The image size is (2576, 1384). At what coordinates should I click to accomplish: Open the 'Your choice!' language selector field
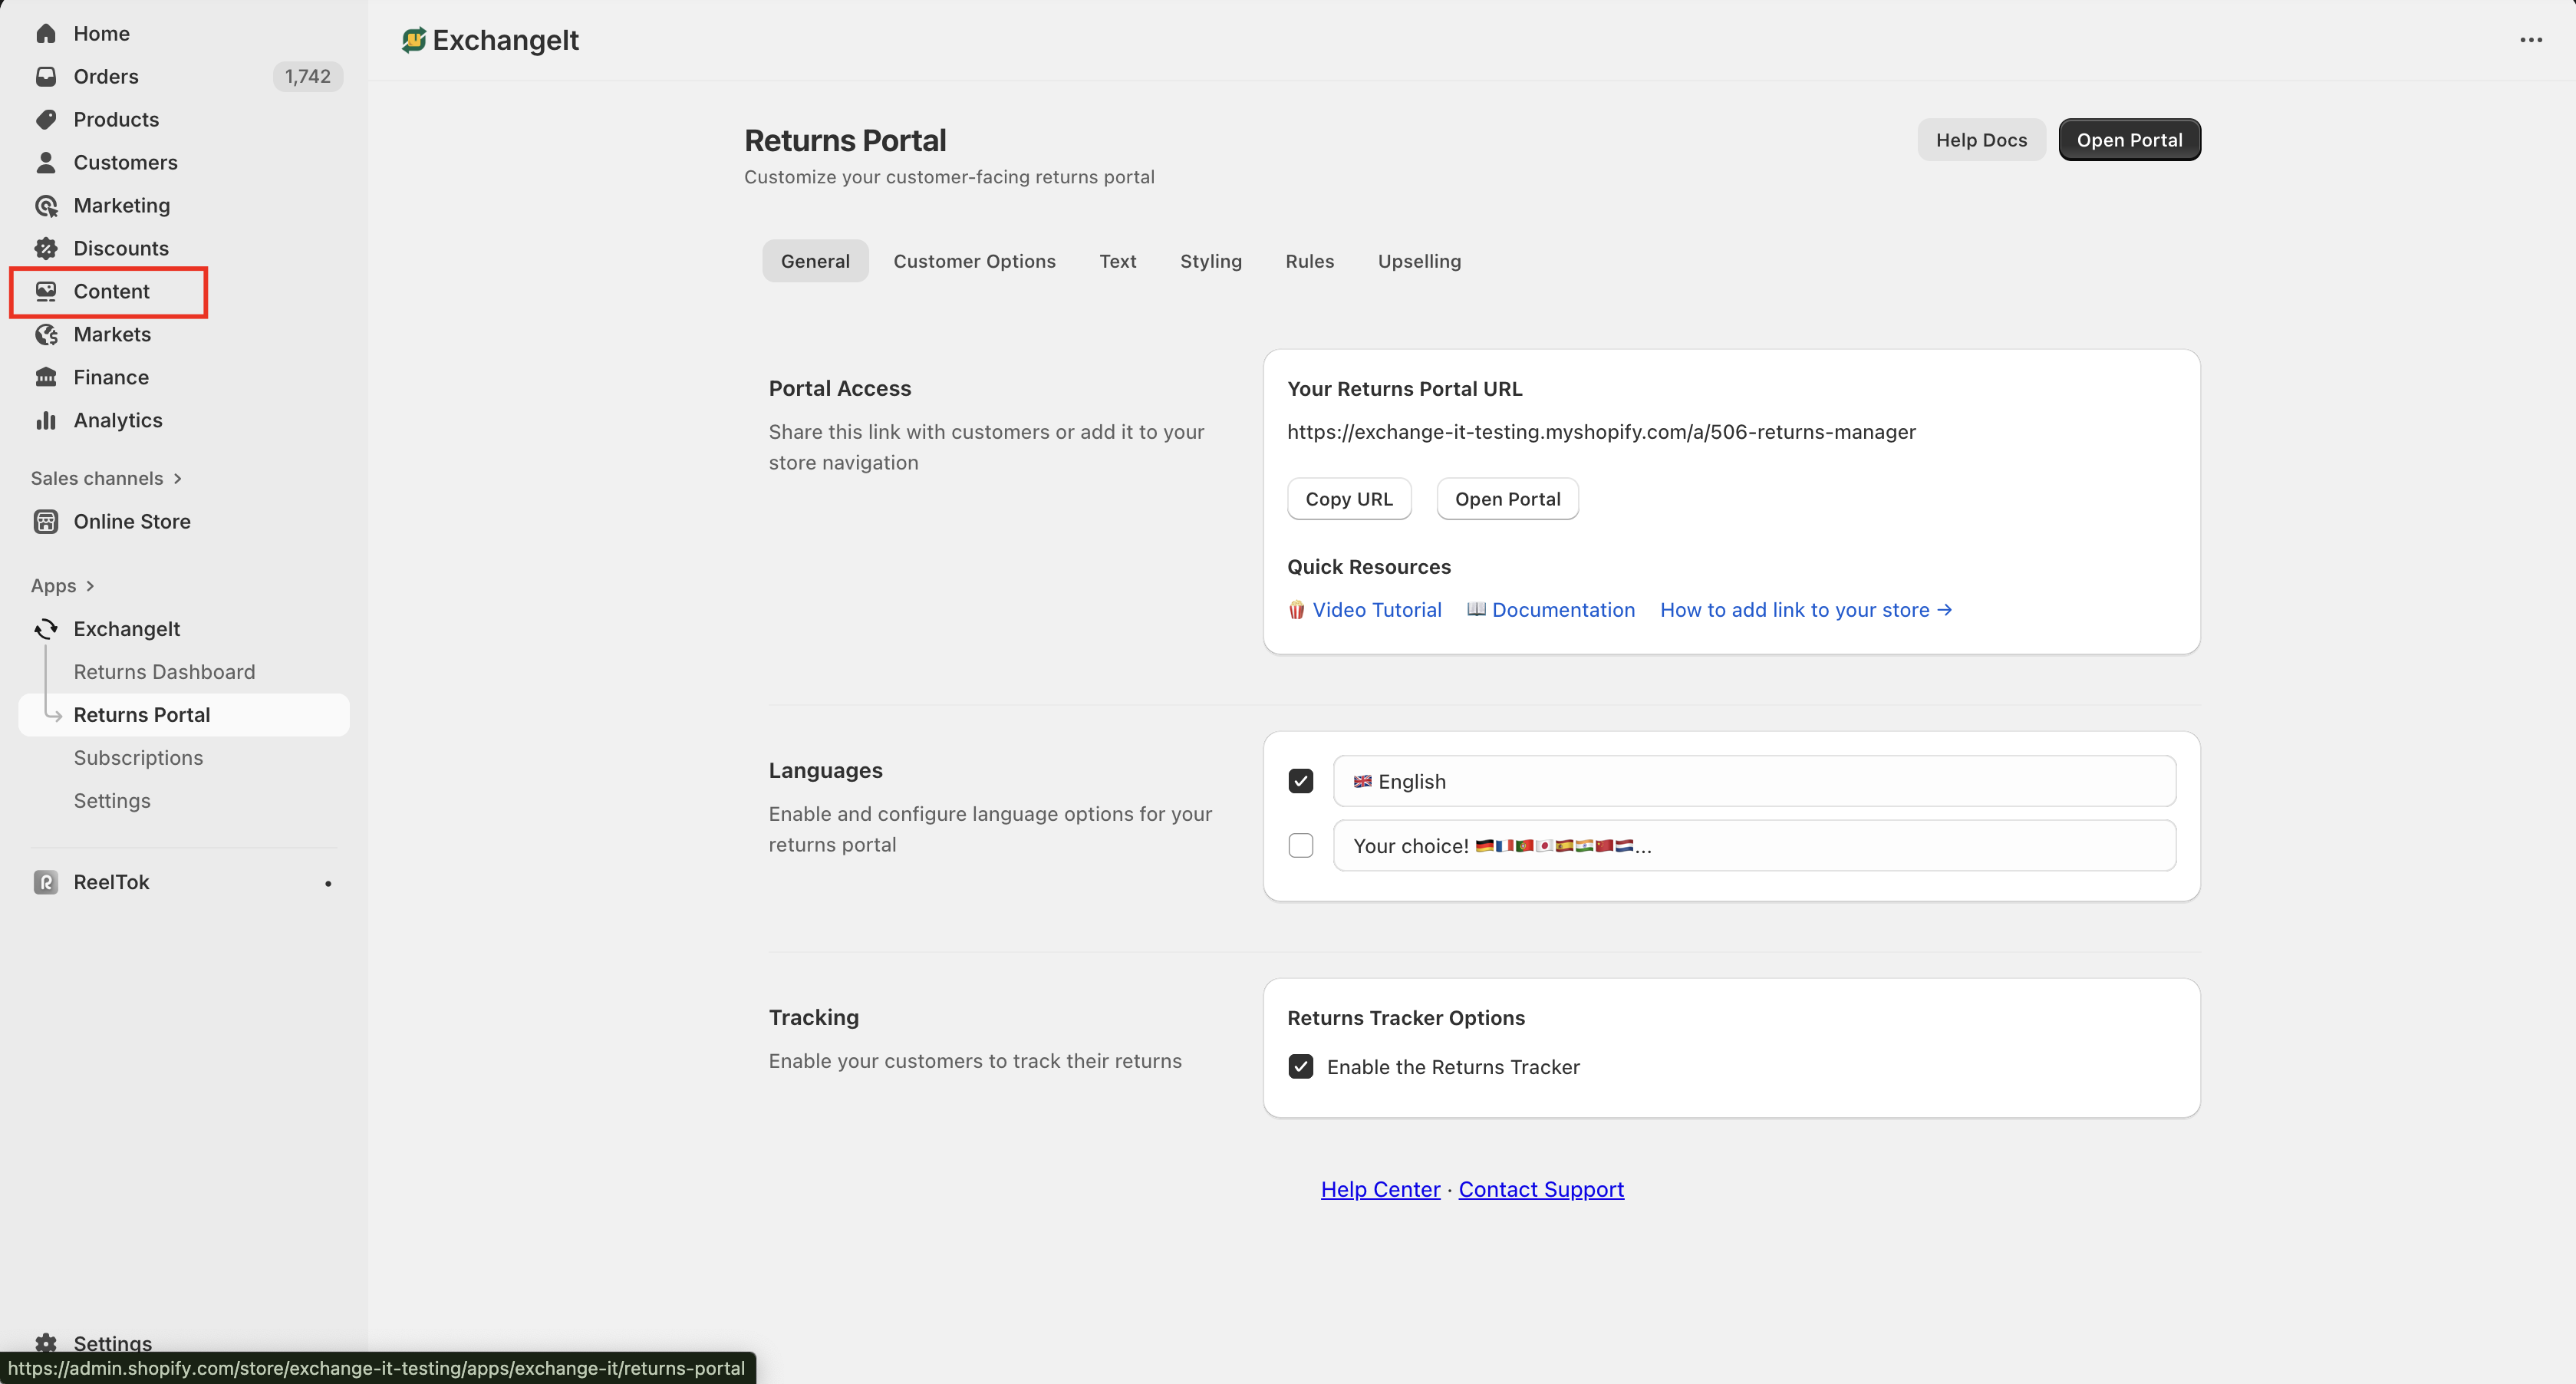(1753, 846)
